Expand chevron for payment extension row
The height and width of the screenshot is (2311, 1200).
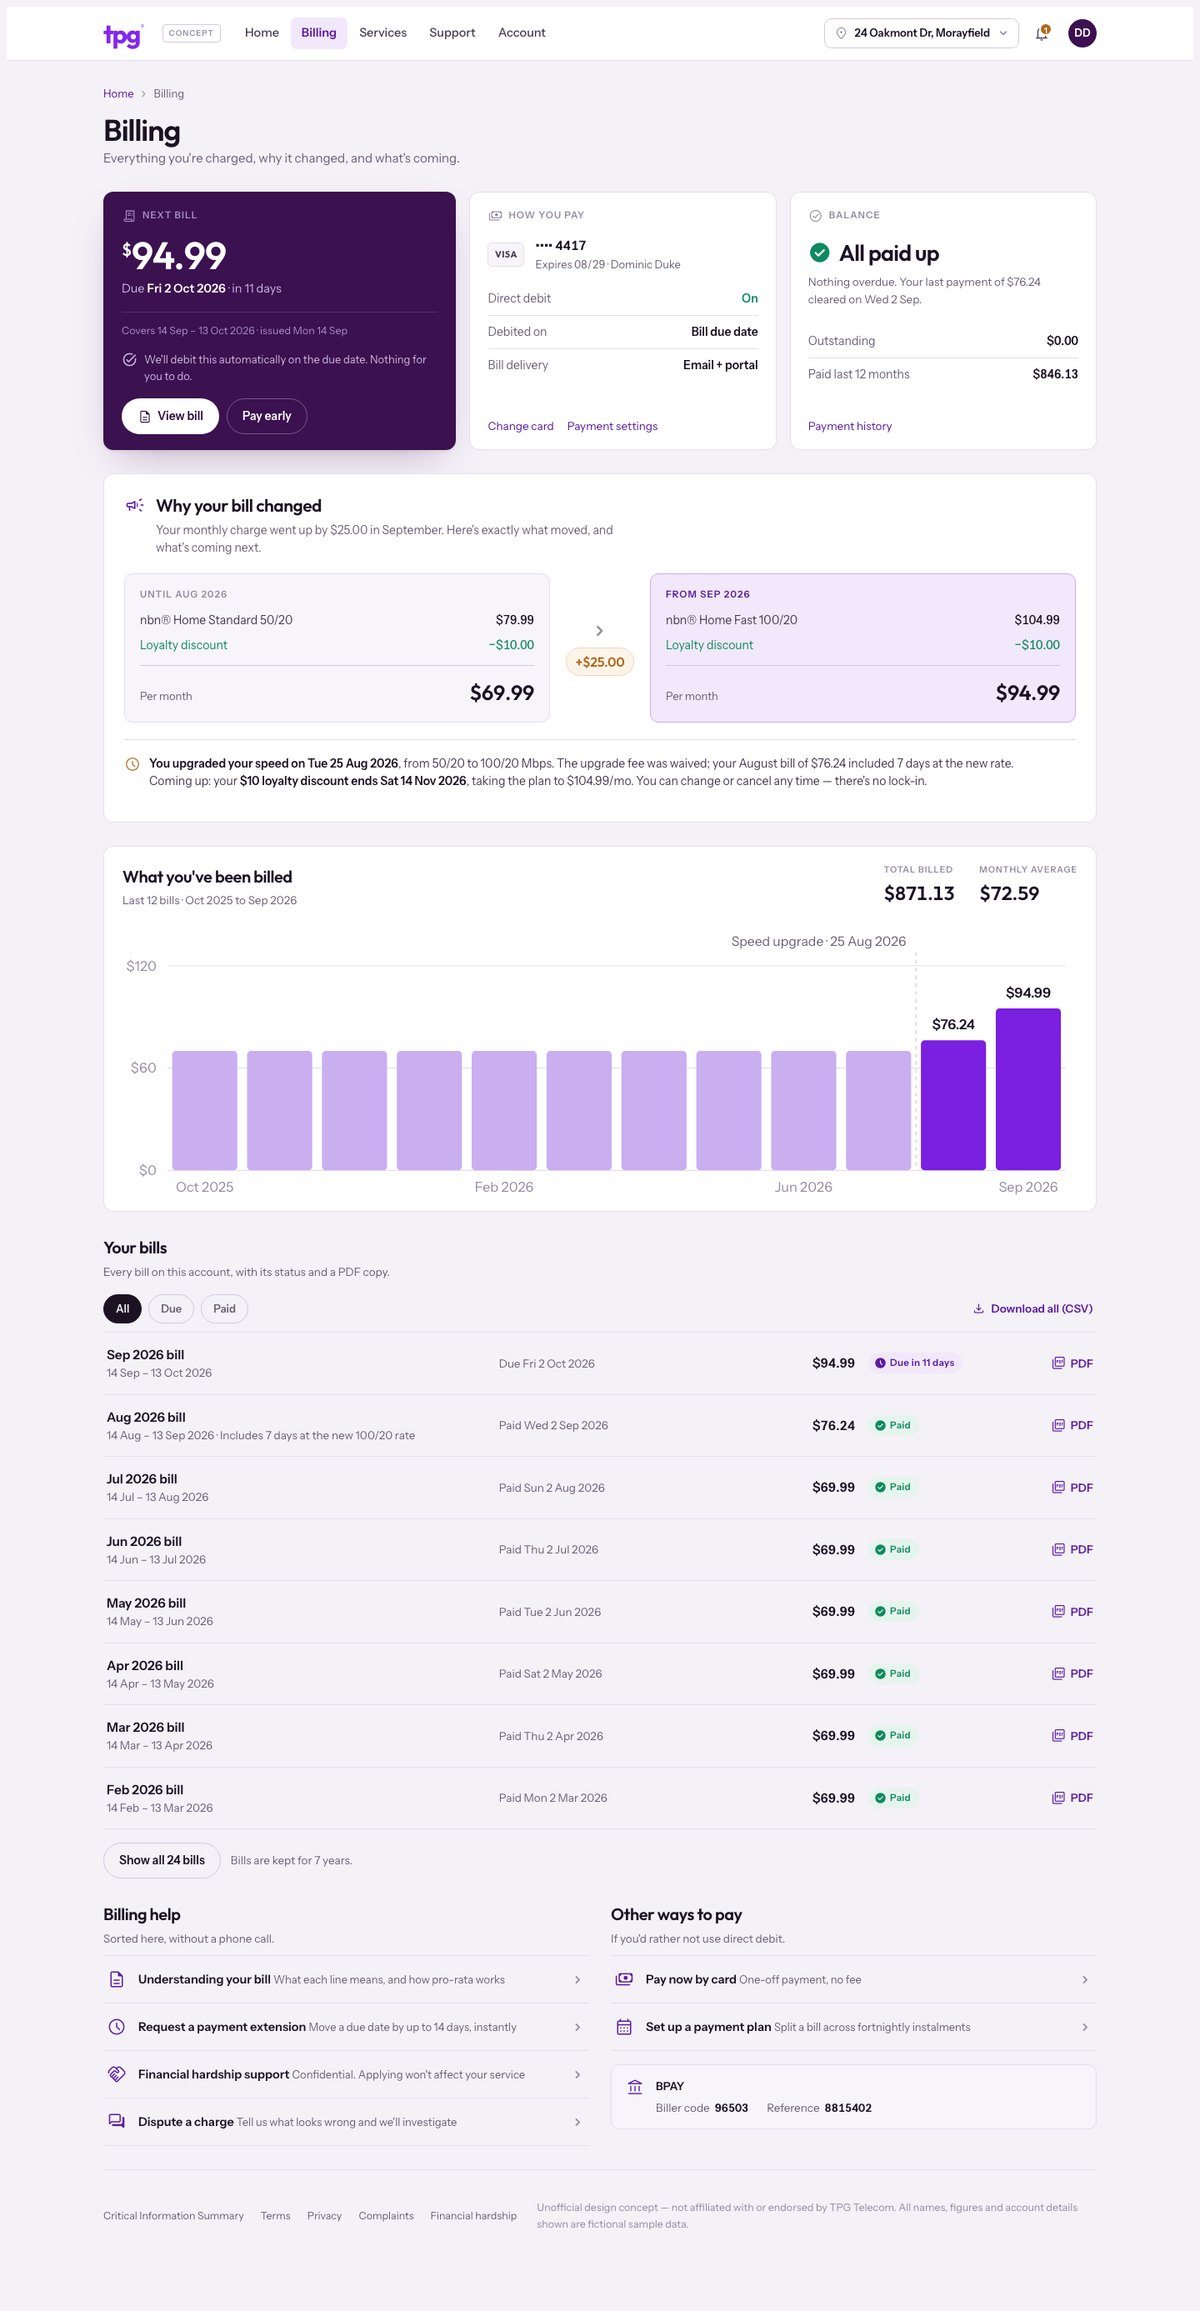[578, 2027]
